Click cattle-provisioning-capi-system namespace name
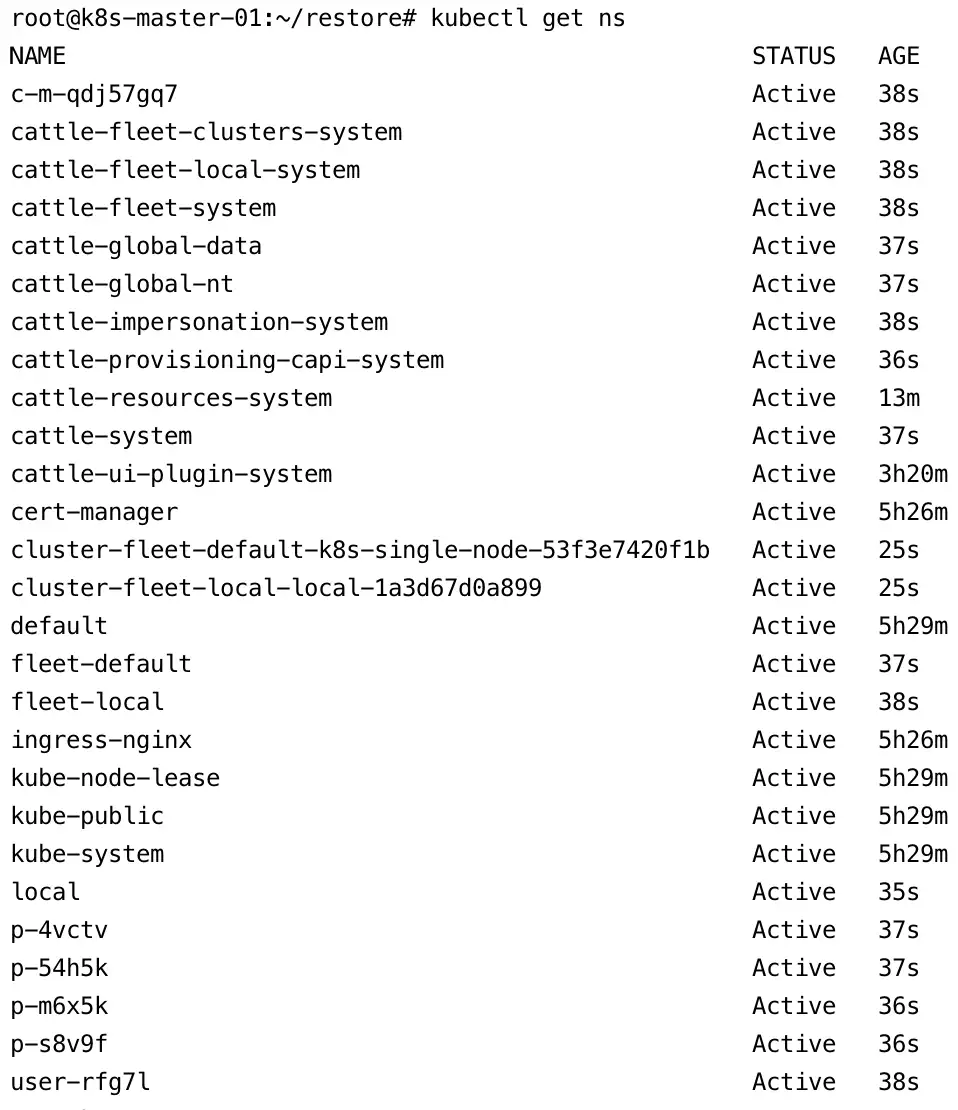 [x=227, y=360]
